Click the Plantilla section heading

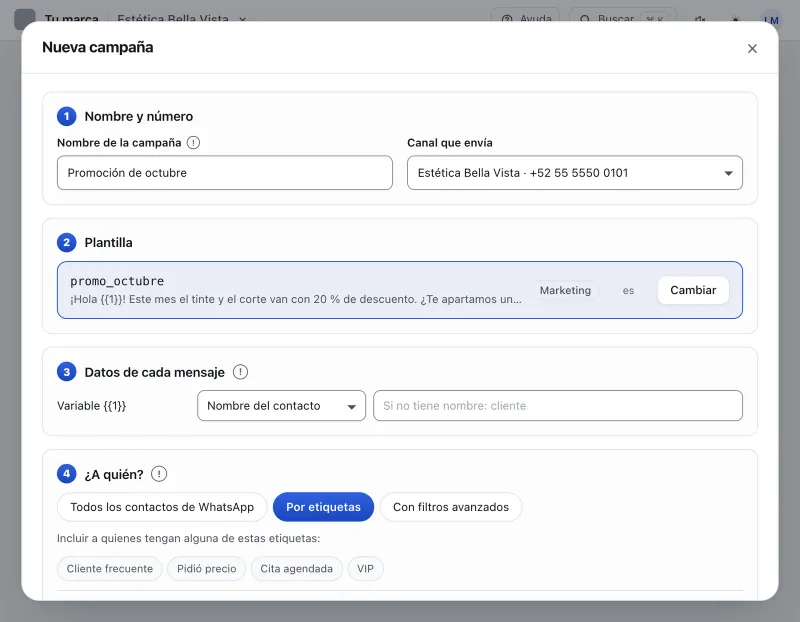point(108,242)
